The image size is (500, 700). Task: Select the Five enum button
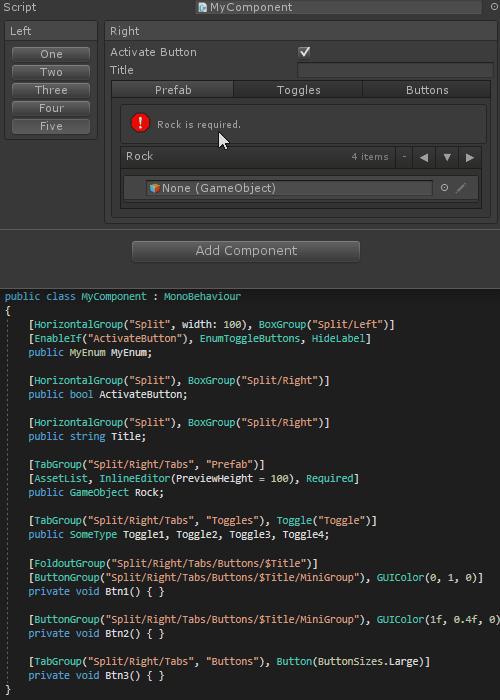click(51, 126)
